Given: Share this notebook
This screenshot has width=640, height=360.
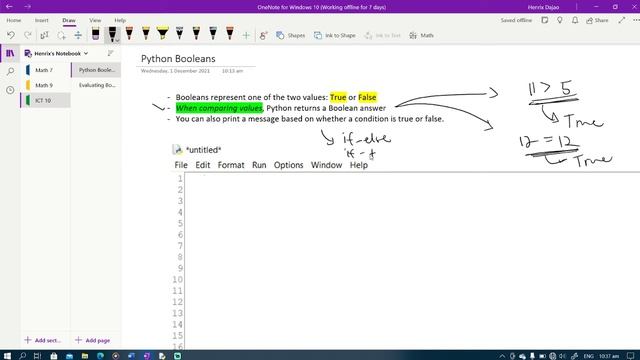Looking at the screenshot, I should coord(597,20).
